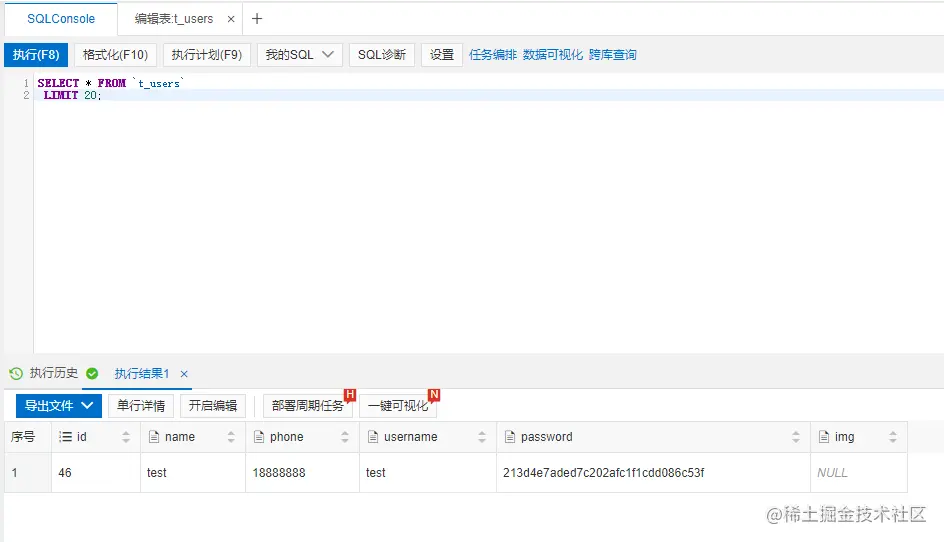Sort by the name column arrows
The width and height of the screenshot is (944, 542).
pyautogui.click(x=231, y=437)
